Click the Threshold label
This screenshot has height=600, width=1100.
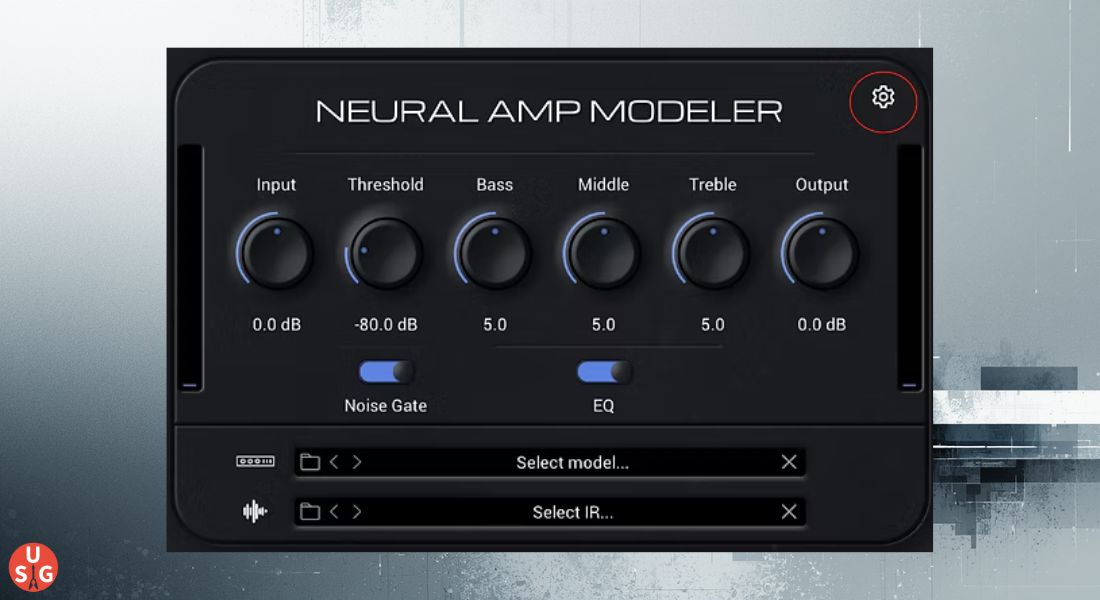point(385,185)
